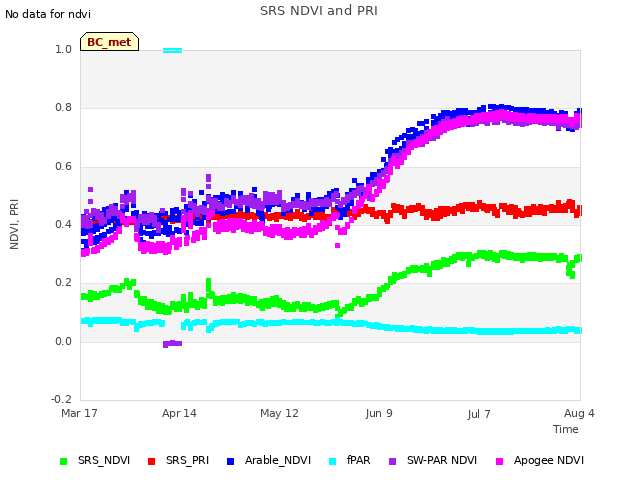The image size is (640, 480).
Task: Click the 0.8 y-axis tick label
Action: pos(63,108)
